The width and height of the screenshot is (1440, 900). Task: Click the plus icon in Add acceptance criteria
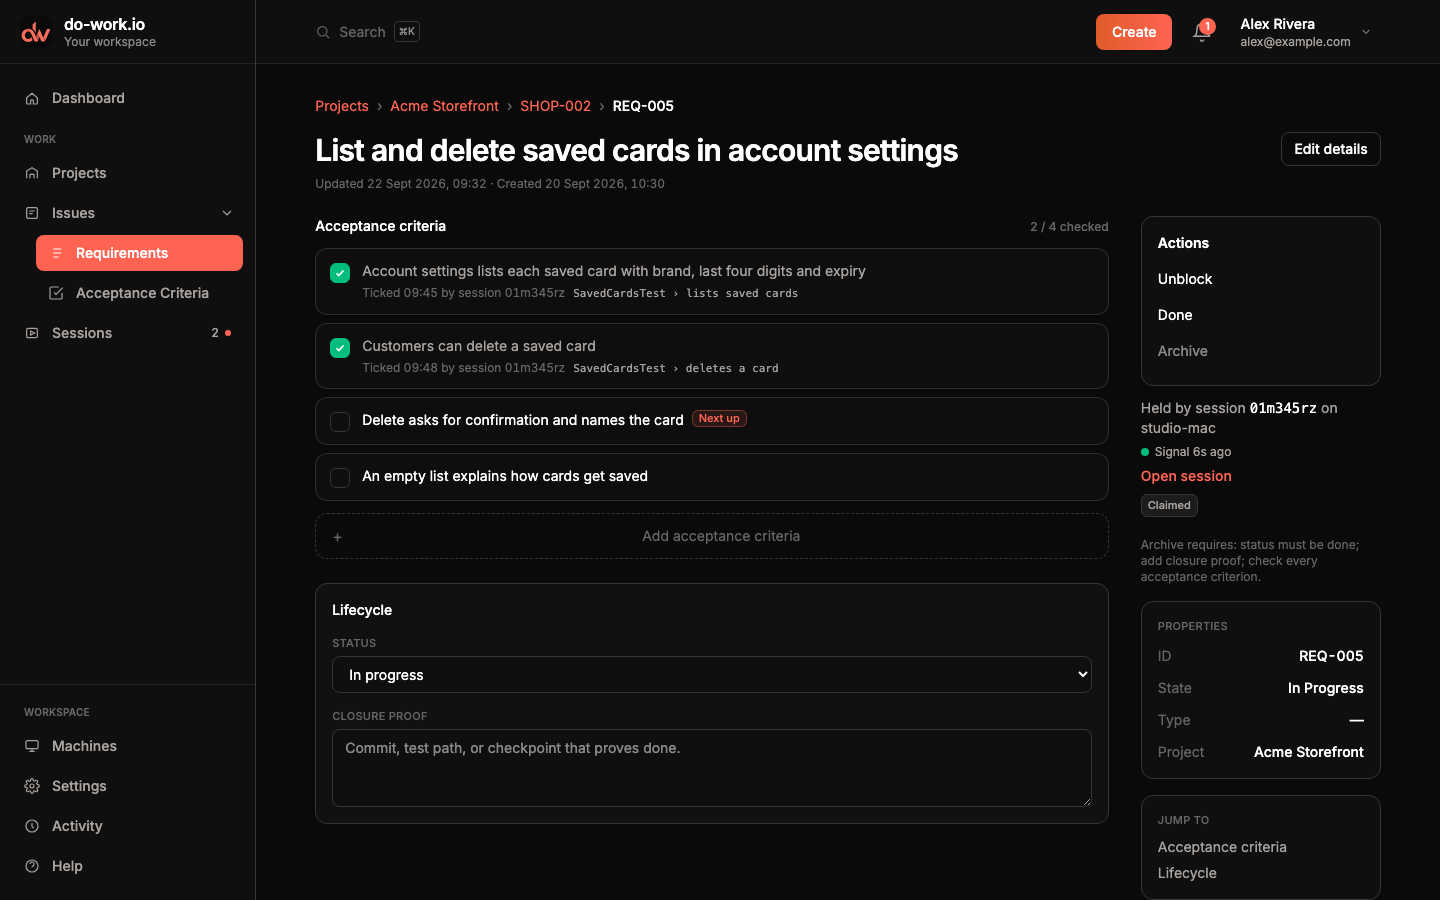[x=337, y=537]
